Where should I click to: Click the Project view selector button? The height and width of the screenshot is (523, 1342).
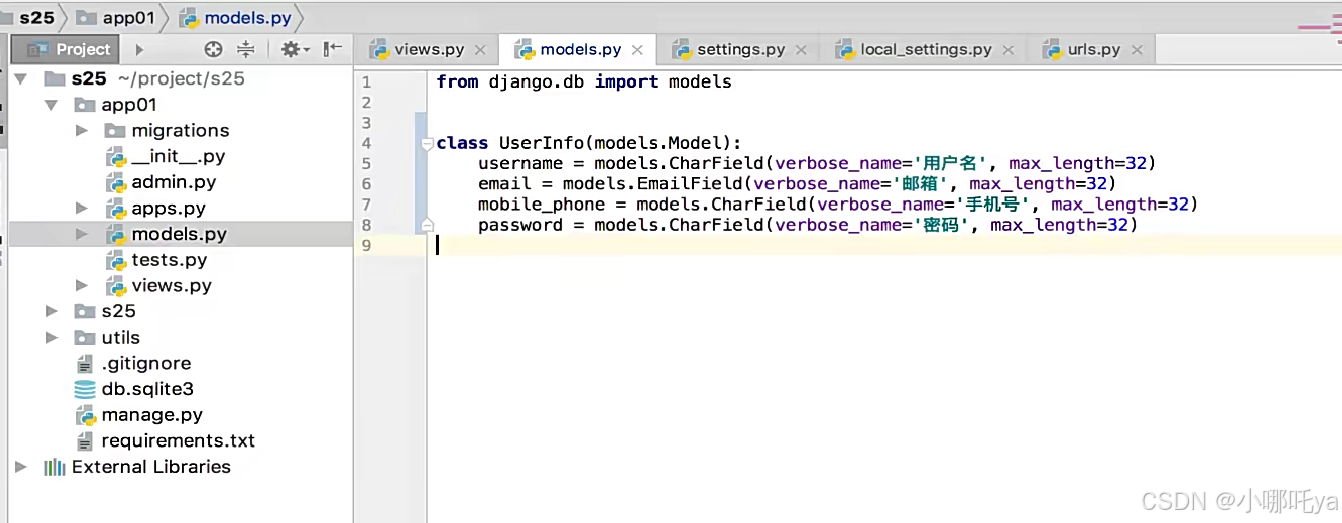(x=65, y=49)
